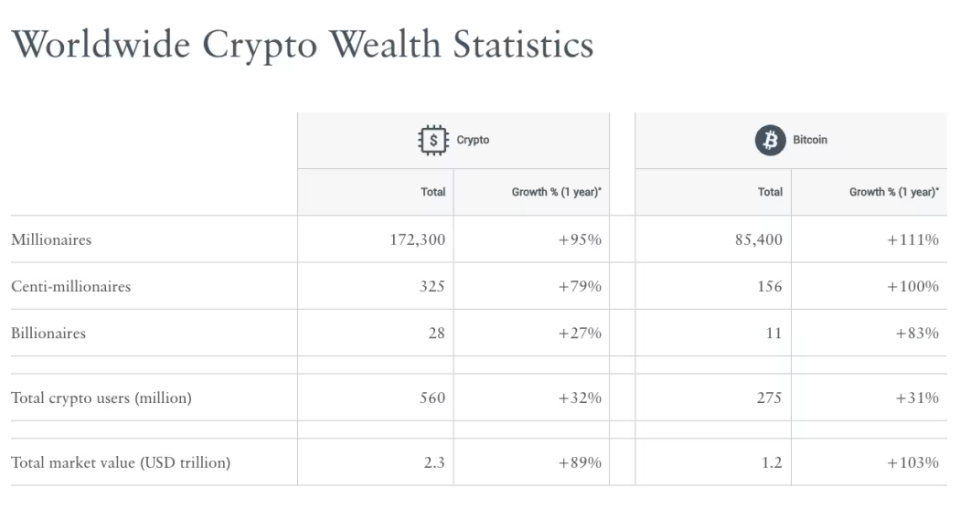
Task: Click Total market value (USD trillion) label
Action: click(x=121, y=462)
